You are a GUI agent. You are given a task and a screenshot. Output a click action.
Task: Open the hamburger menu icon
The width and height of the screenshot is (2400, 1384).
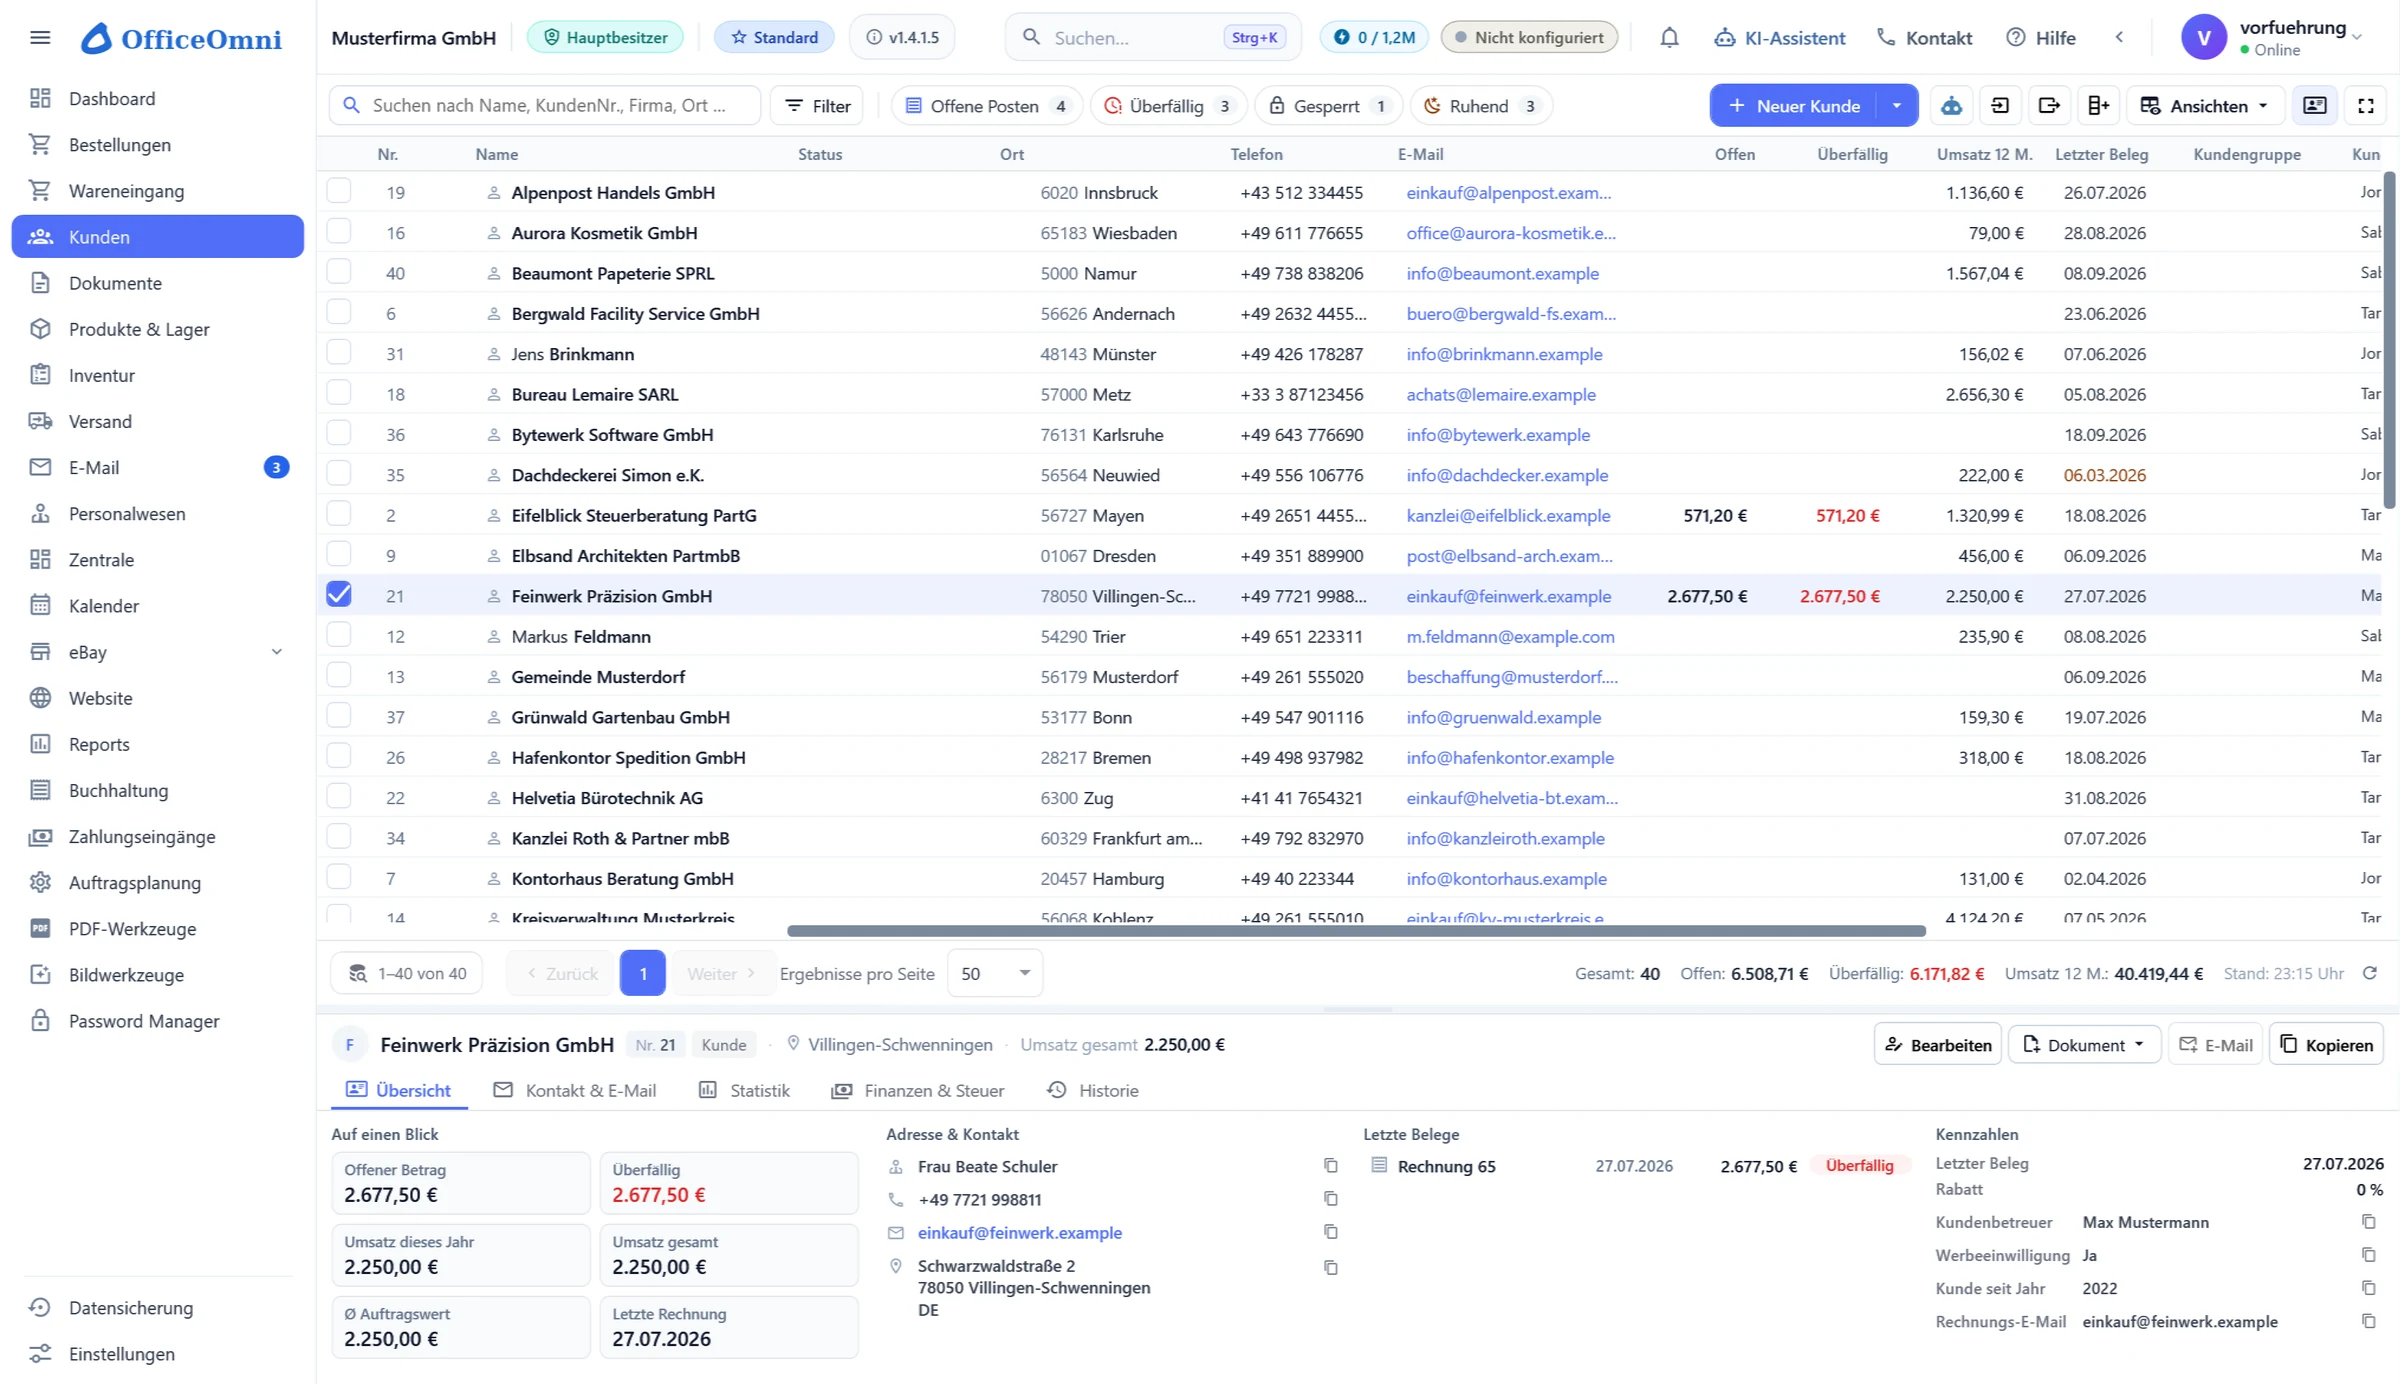[x=40, y=38]
